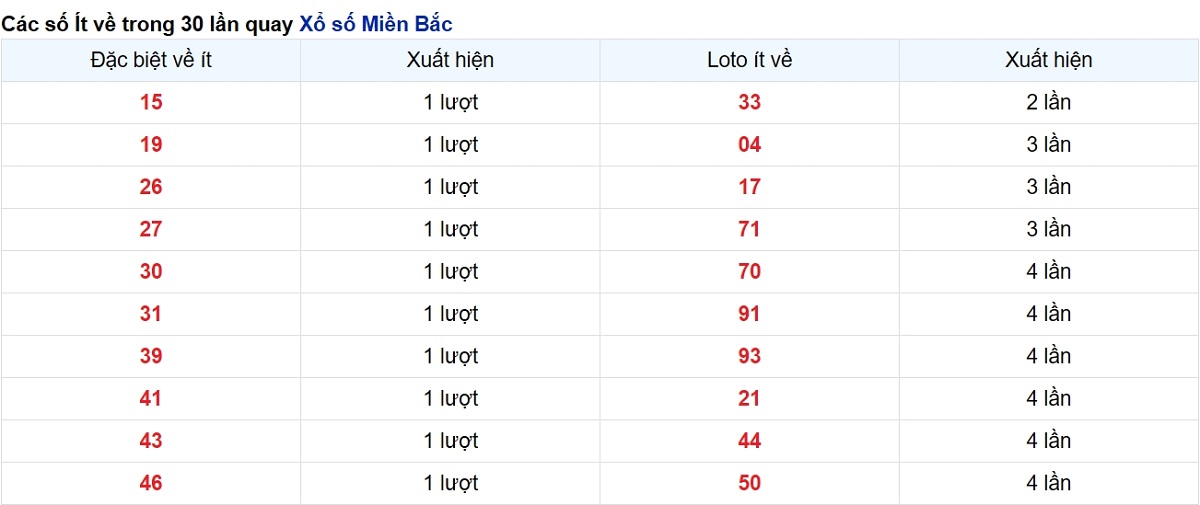The width and height of the screenshot is (1200, 505).
Task: Select special number 41
Action: point(151,398)
